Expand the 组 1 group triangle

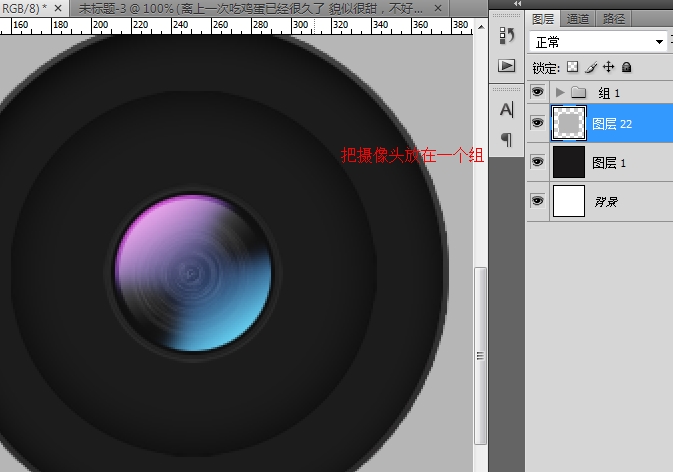559,92
